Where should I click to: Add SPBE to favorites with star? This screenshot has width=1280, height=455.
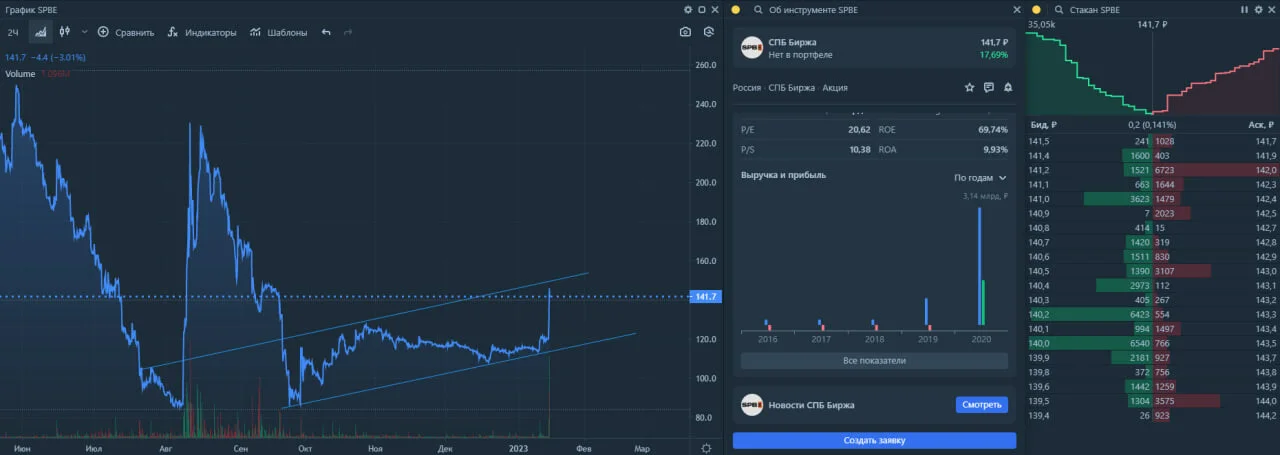point(969,87)
